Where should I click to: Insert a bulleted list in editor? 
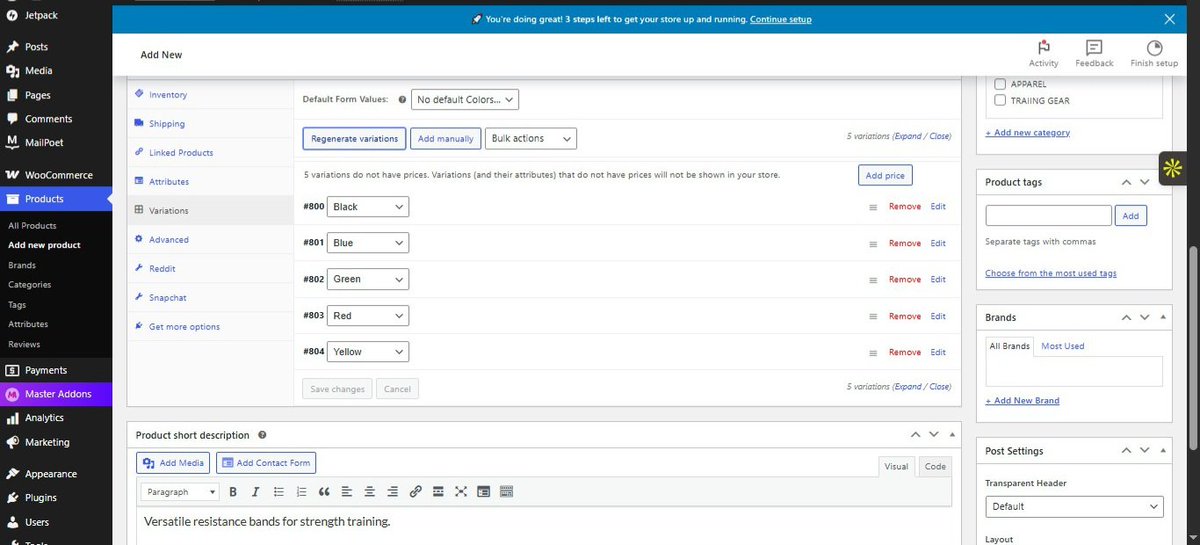click(279, 492)
